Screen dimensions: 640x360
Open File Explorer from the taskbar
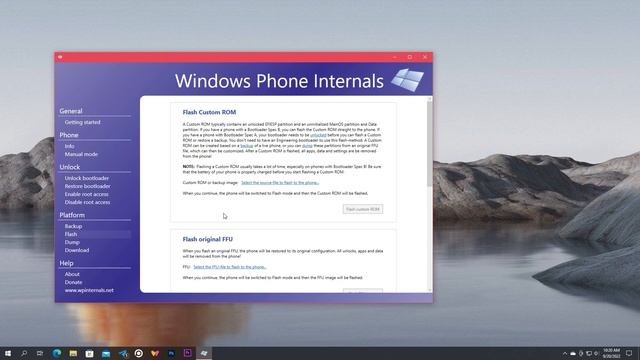pyautogui.click(x=73, y=353)
